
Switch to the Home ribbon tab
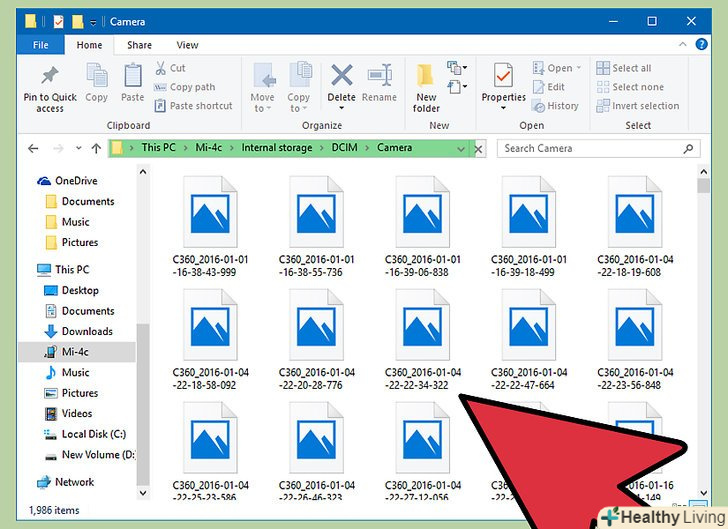click(89, 45)
